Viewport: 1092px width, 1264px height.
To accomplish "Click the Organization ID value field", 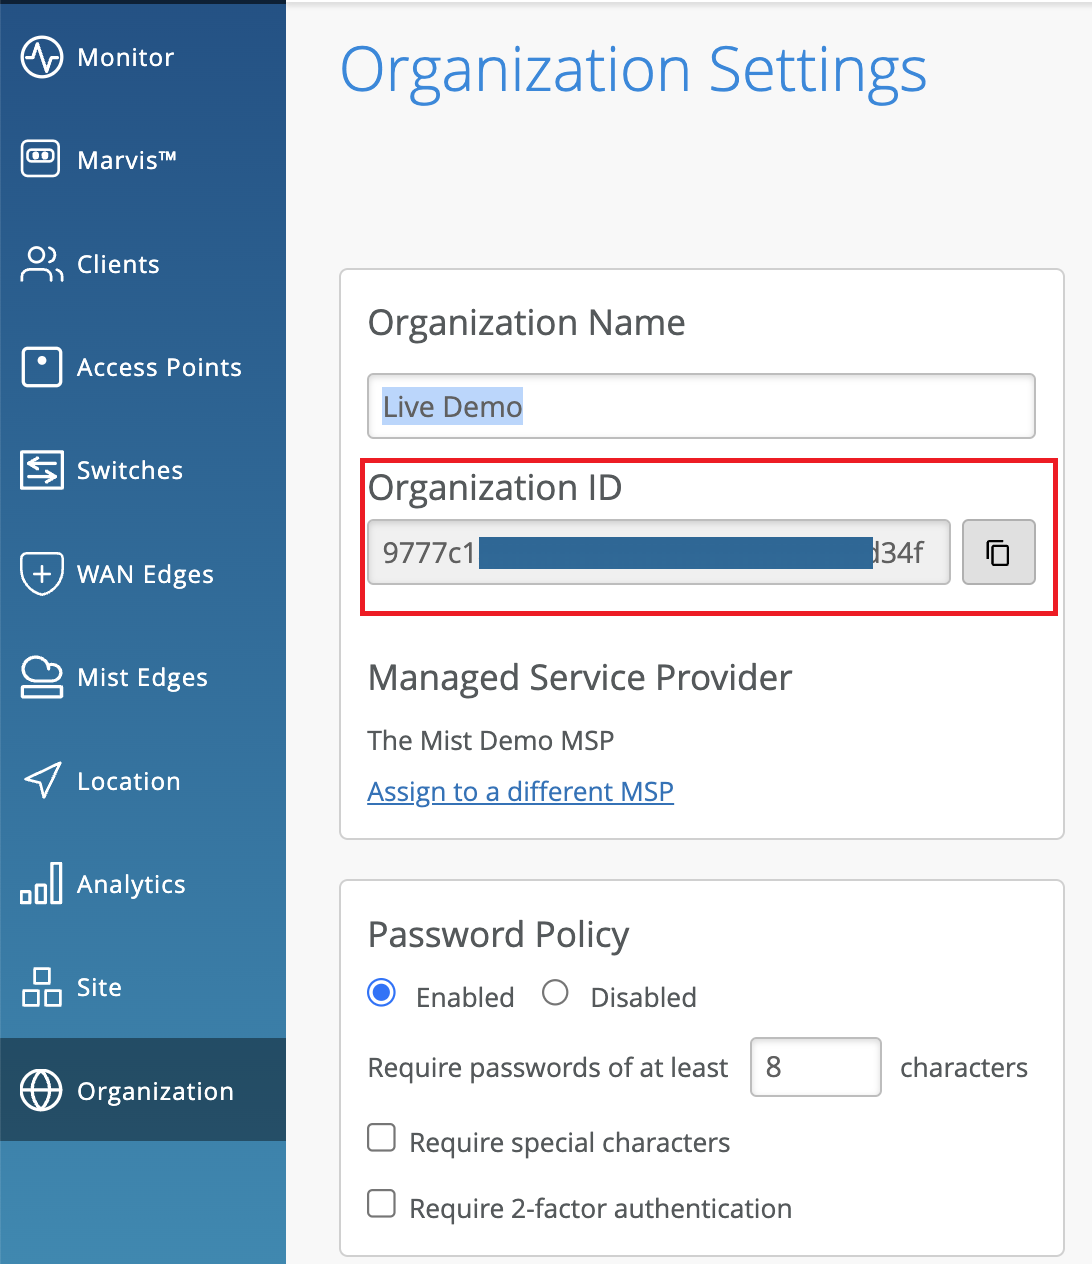I will (x=658, y=552).
